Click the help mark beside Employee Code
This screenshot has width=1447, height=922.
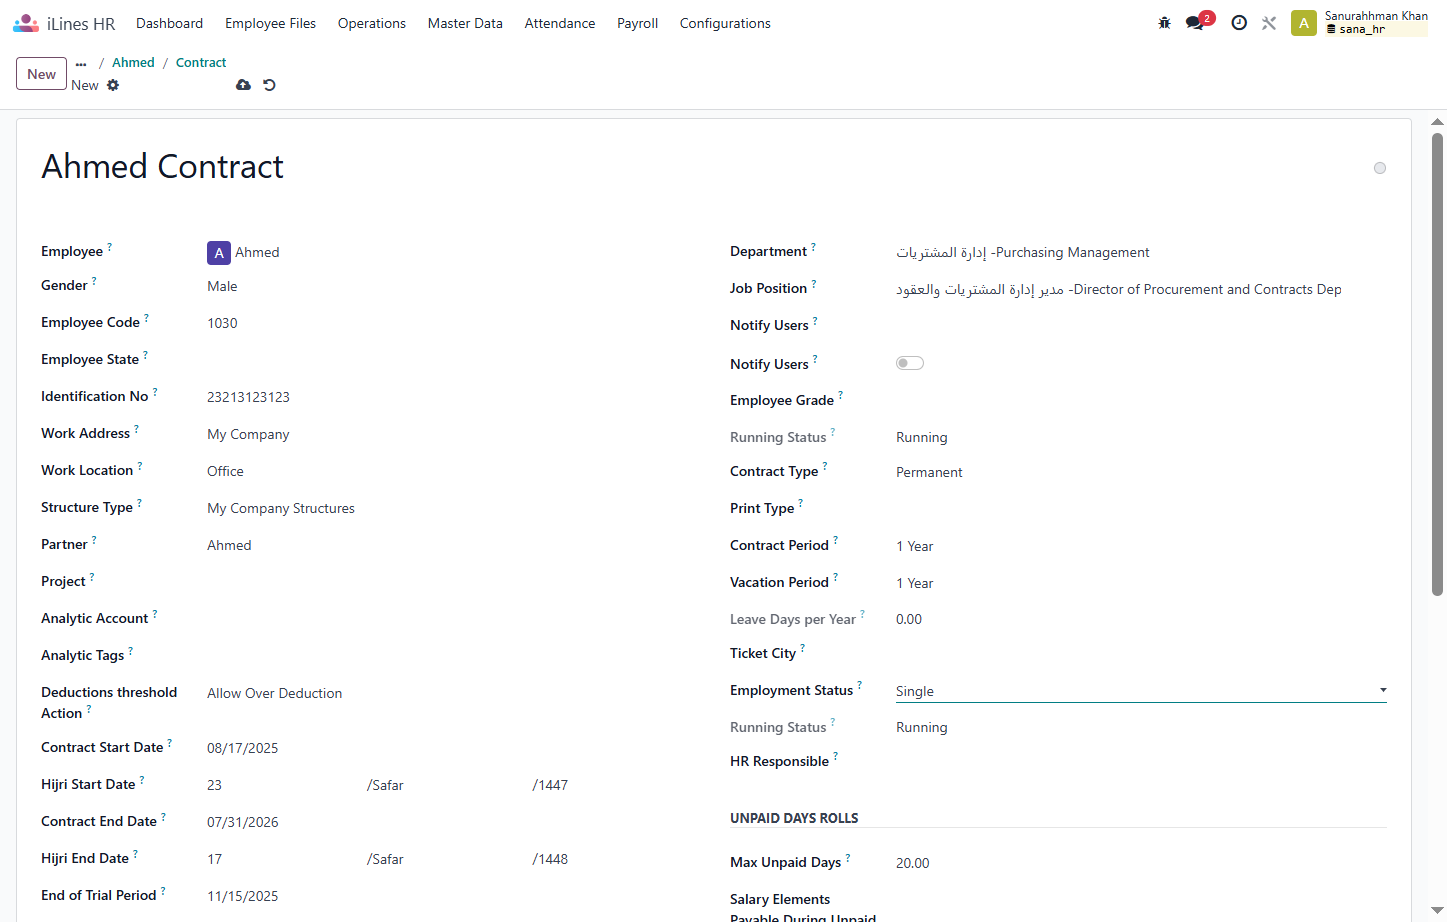coord(146,318)
